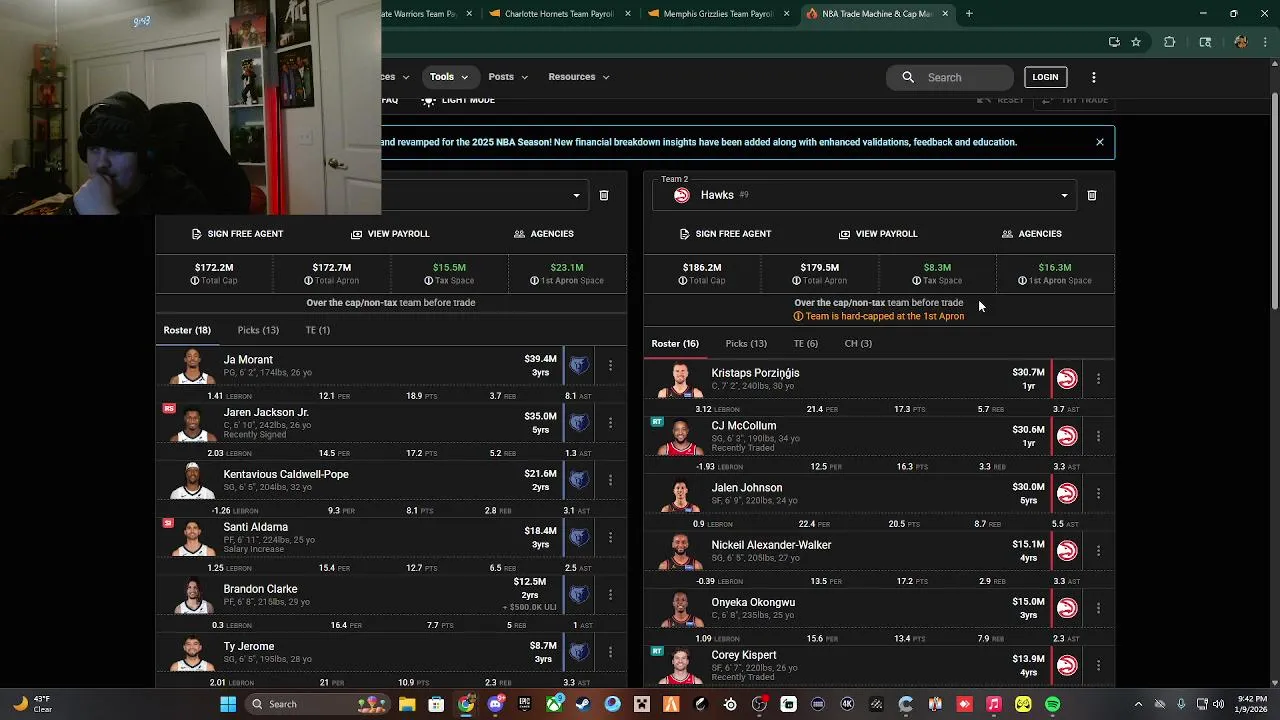Screen dimensions: 1280x720
Task: Open the three-dot menu for Ty Jerome
Action: (610, 652)
